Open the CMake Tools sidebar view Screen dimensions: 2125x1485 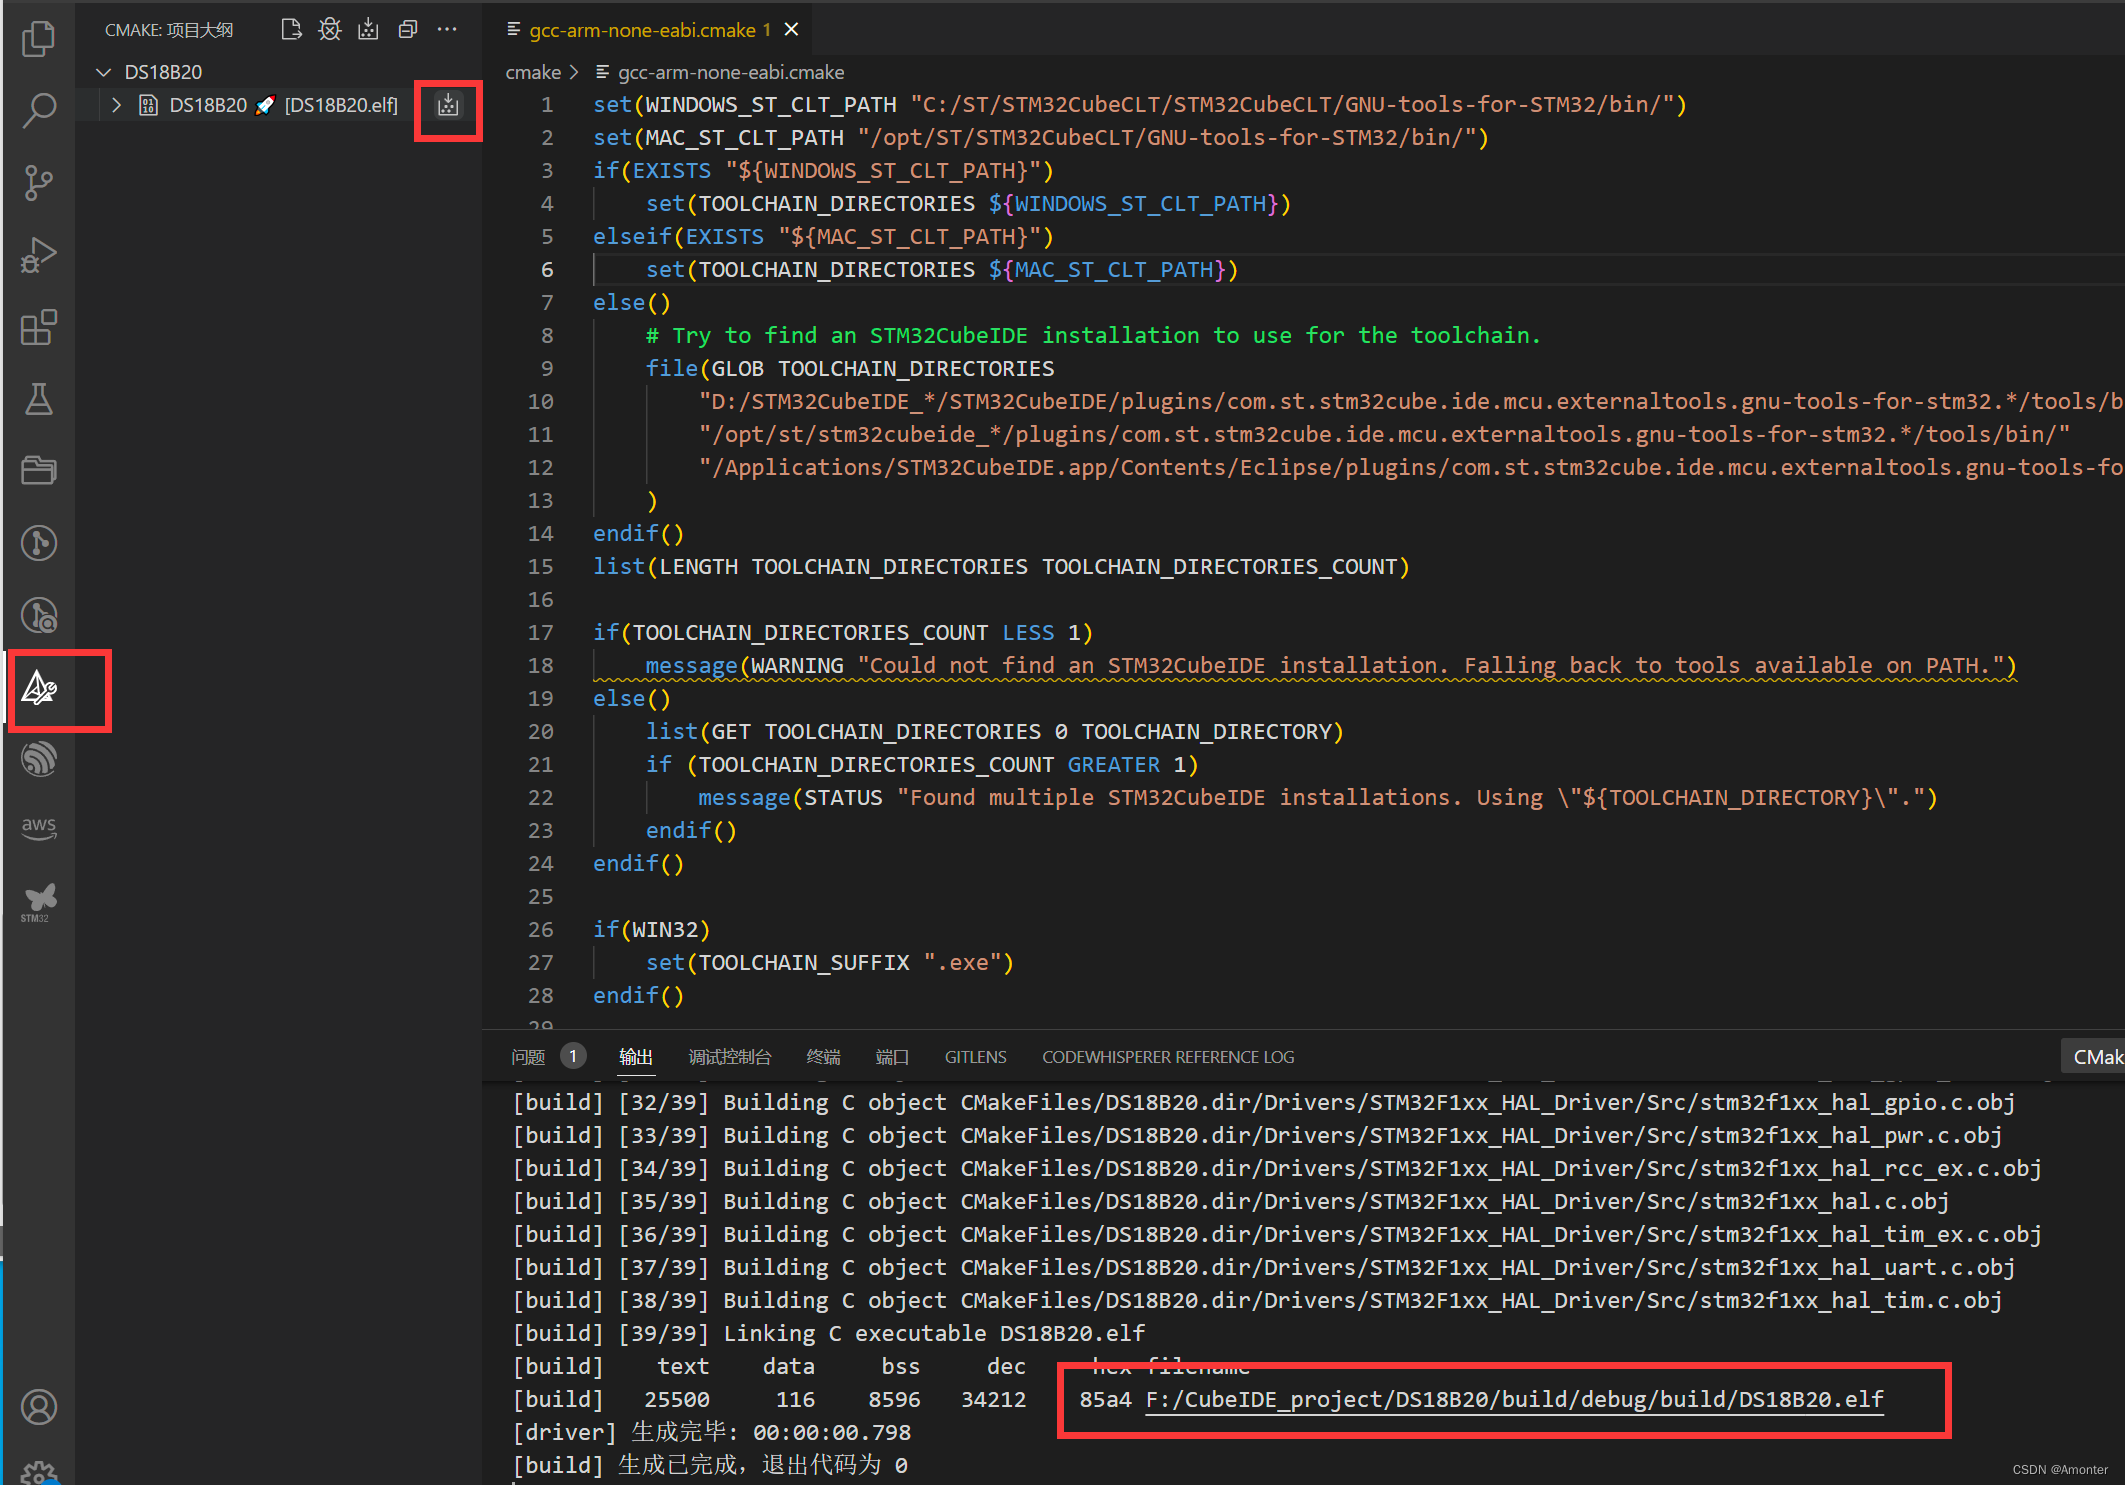[x=38, y=688]
